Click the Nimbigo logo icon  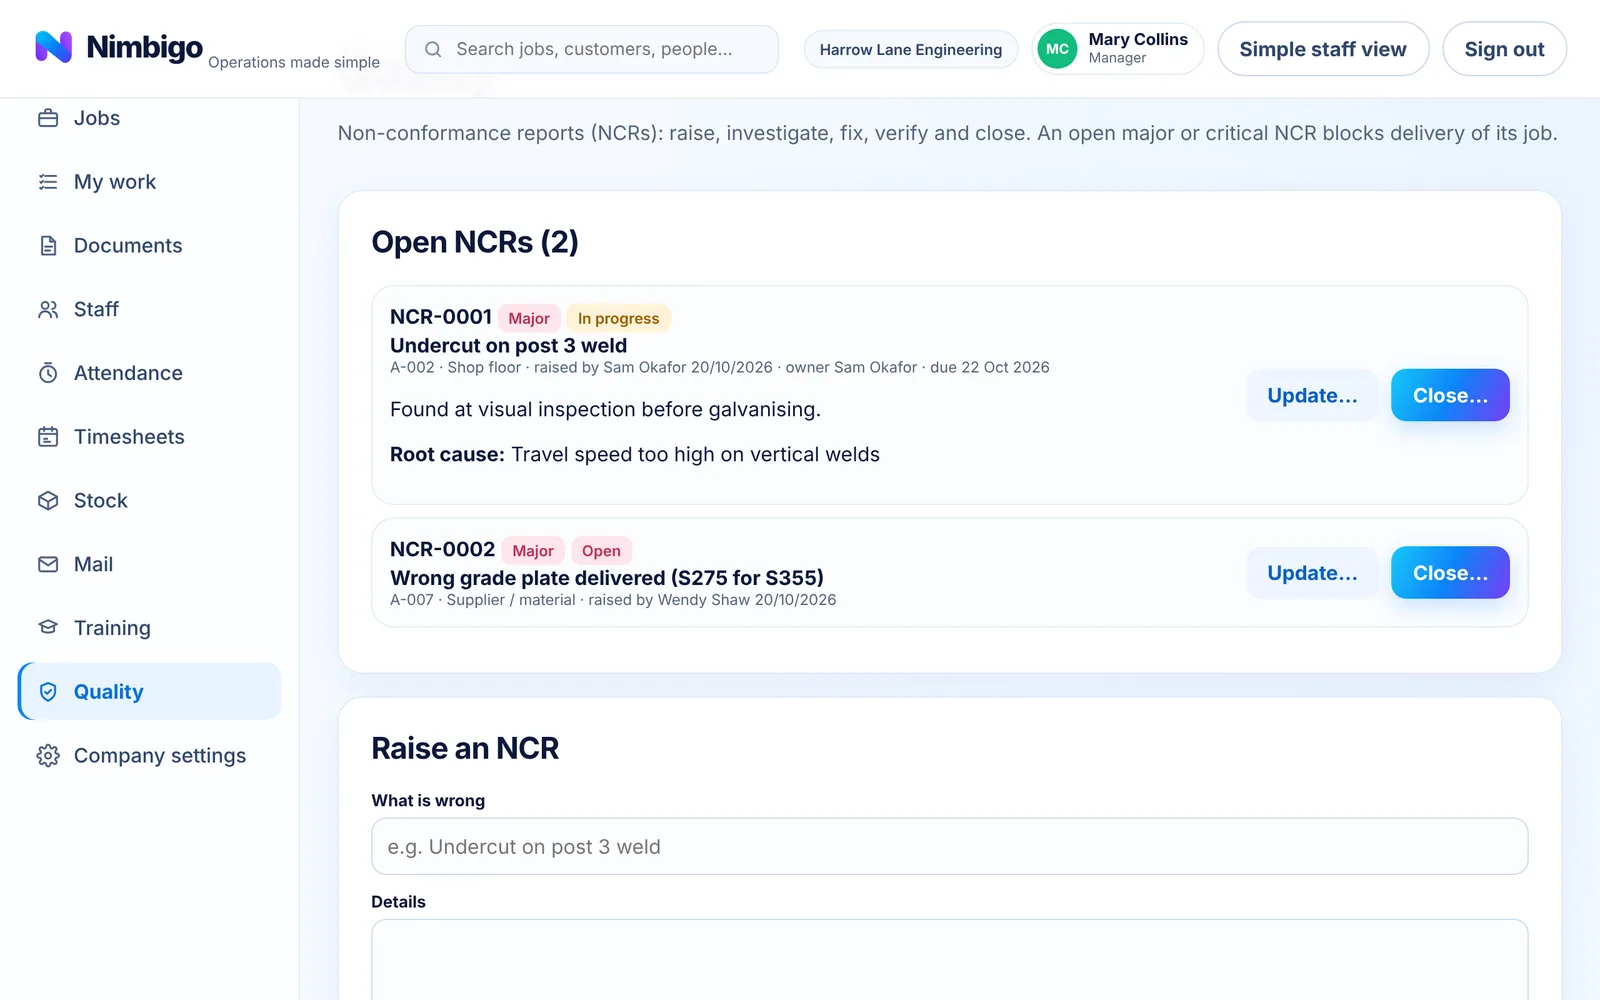(53, 47)
